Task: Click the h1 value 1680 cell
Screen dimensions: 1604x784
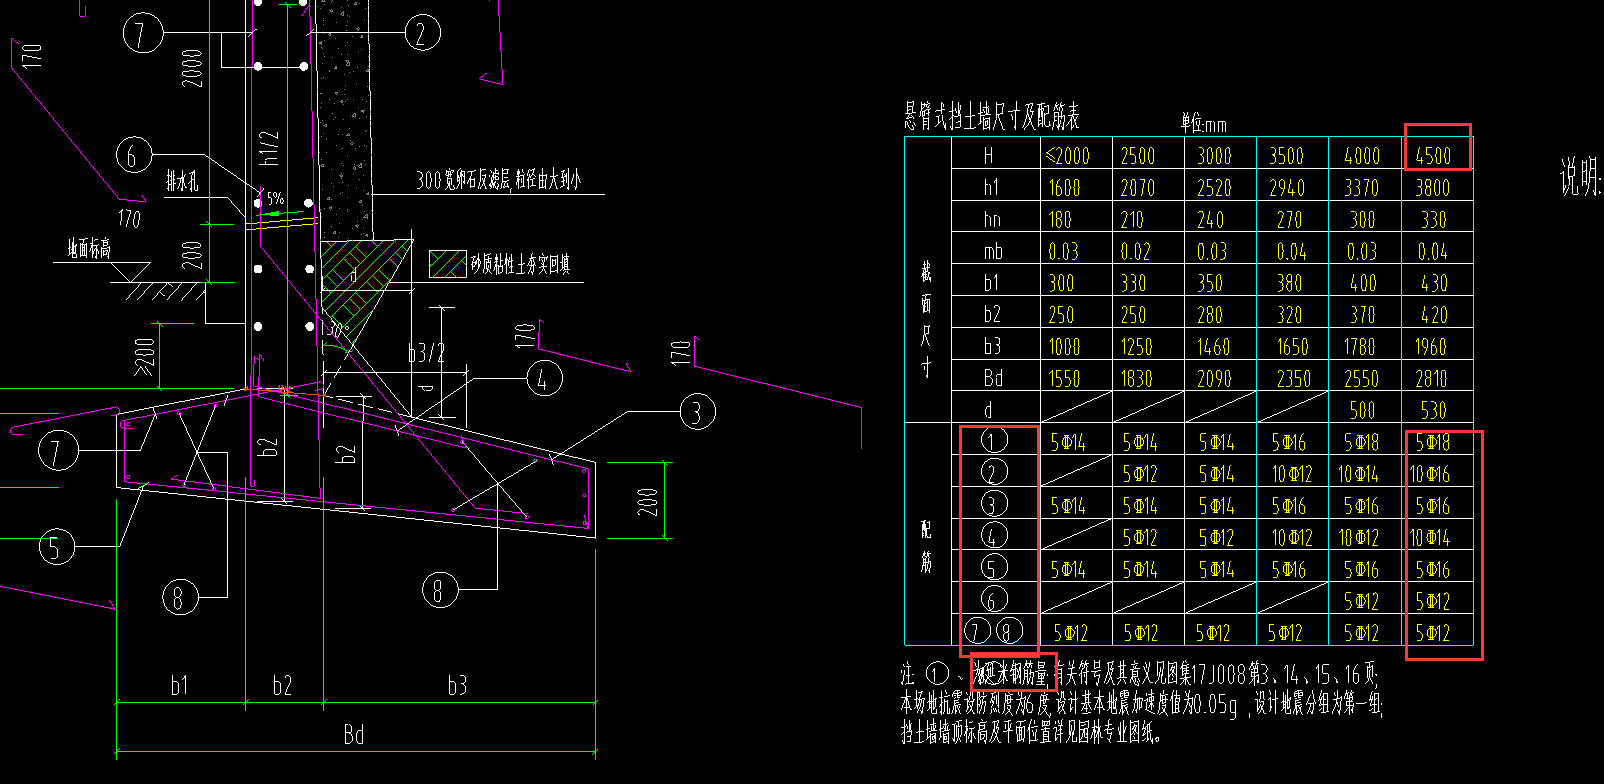Action: click(x=1064, y=188)
